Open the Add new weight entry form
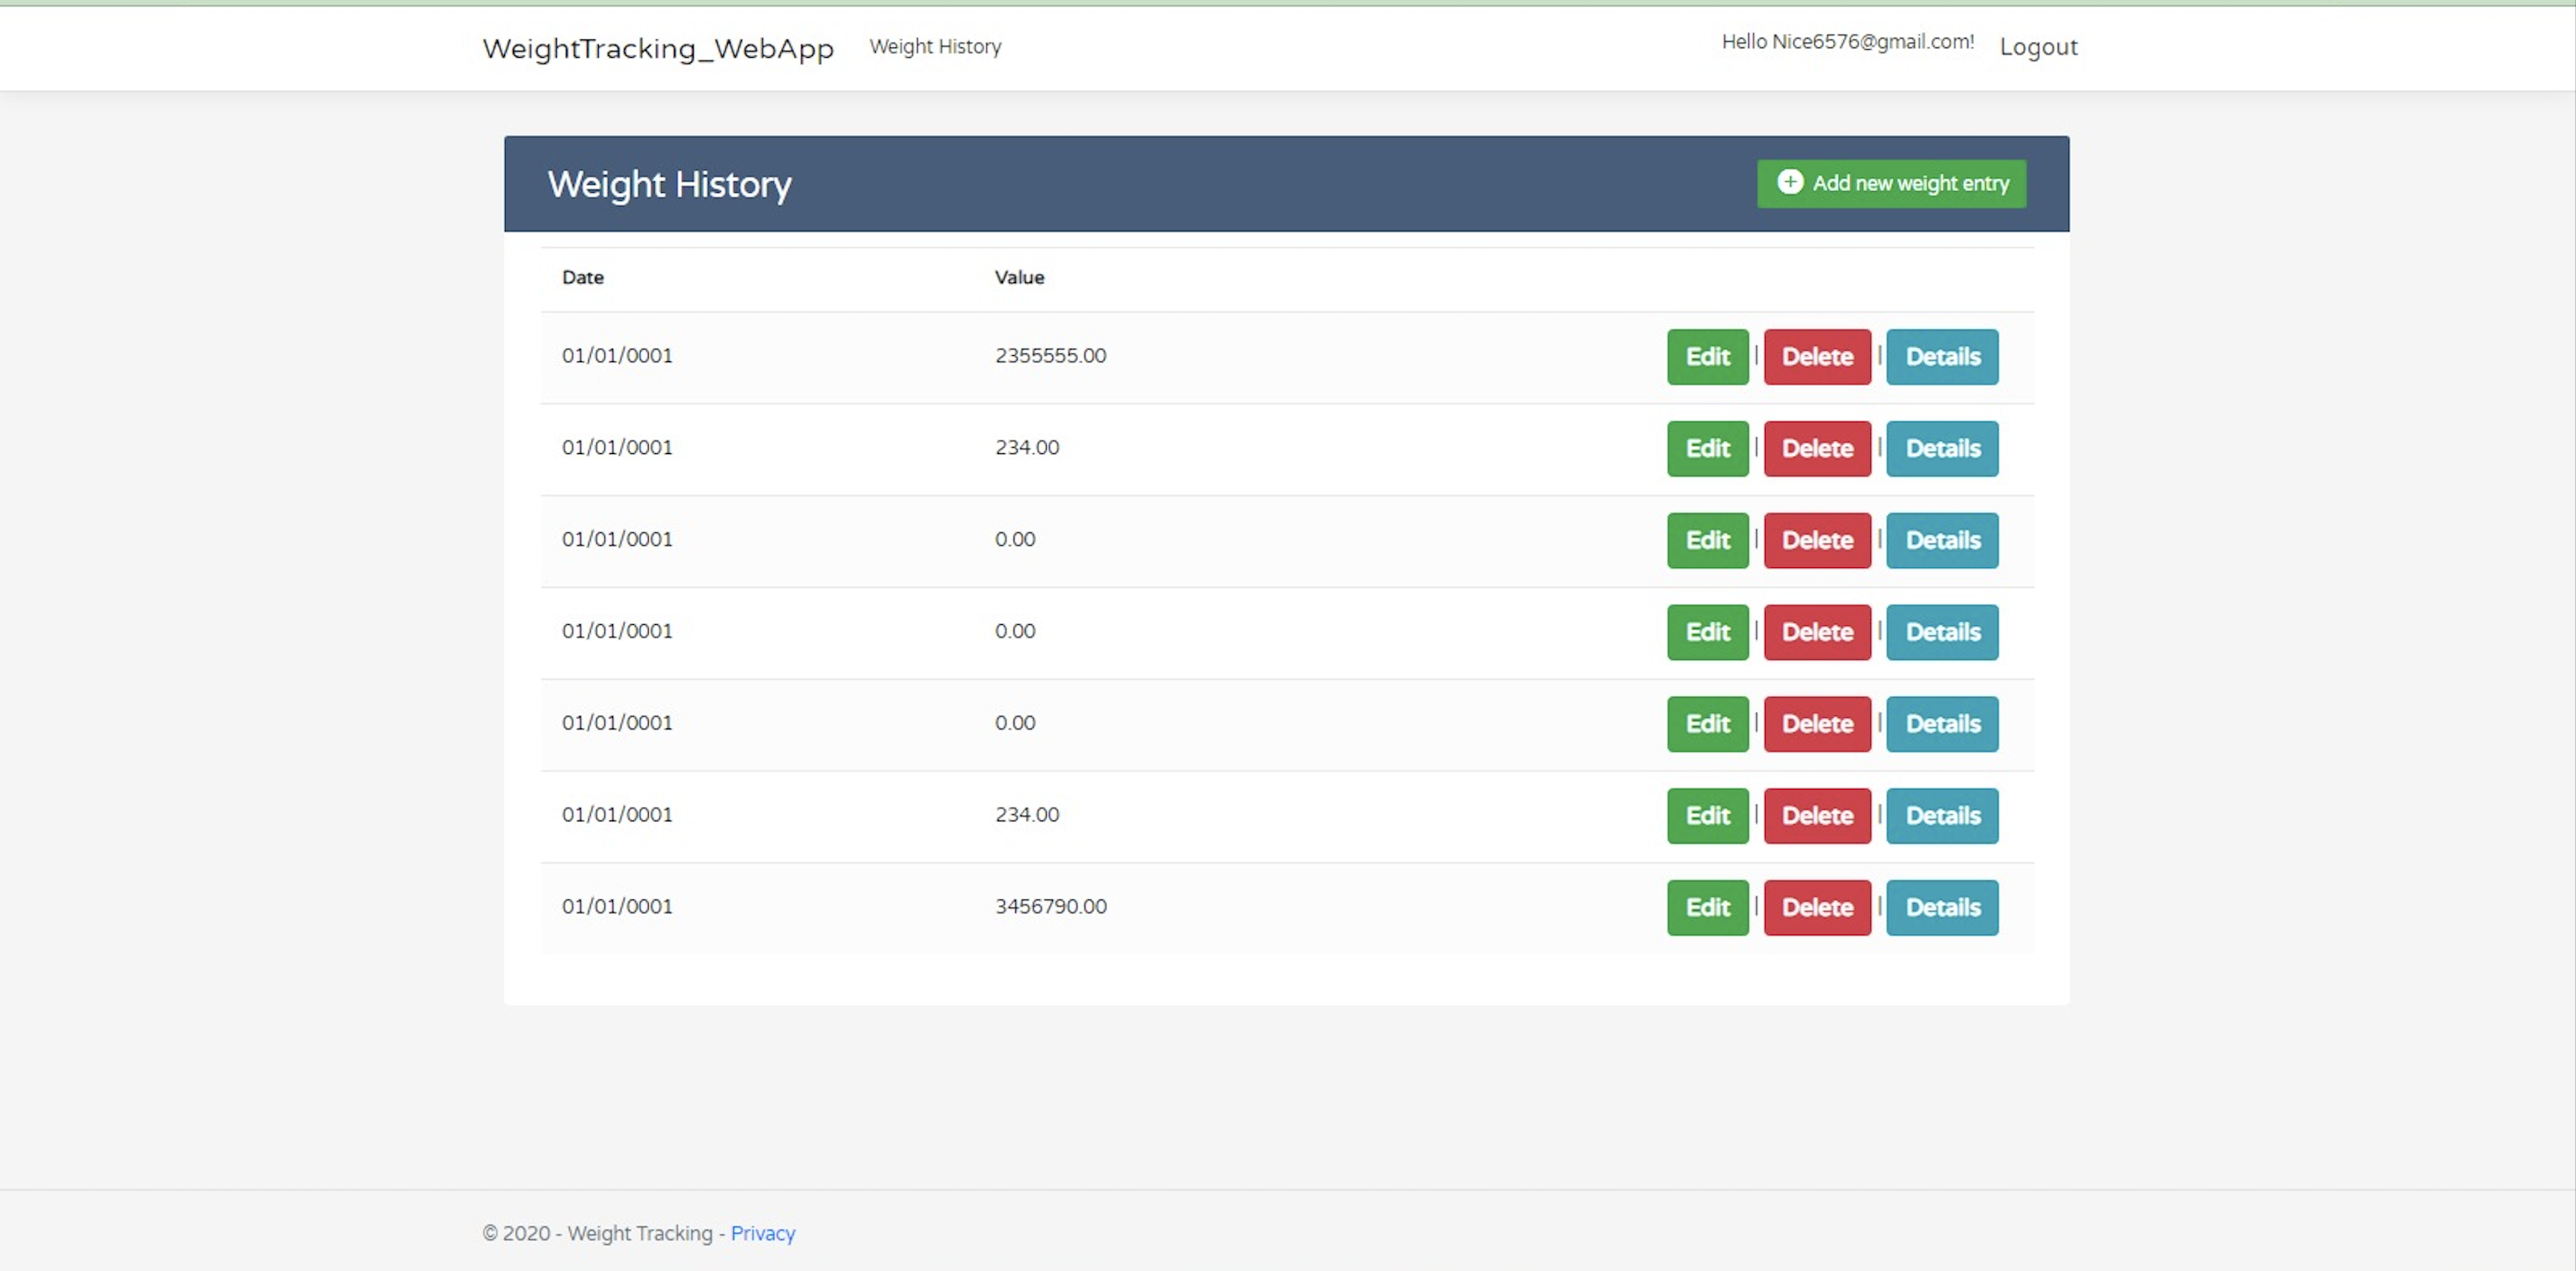 [x=1890, y=183]
